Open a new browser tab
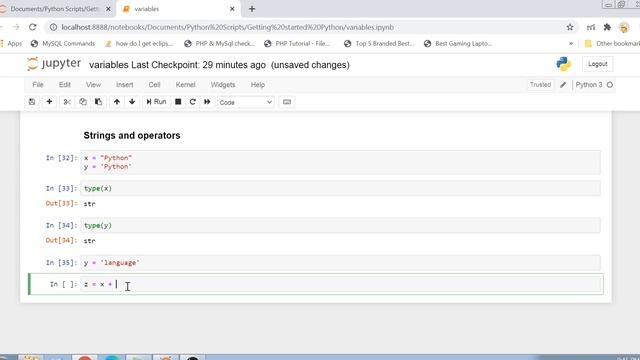Screen dimensions: 640x360 click(252, 9)
